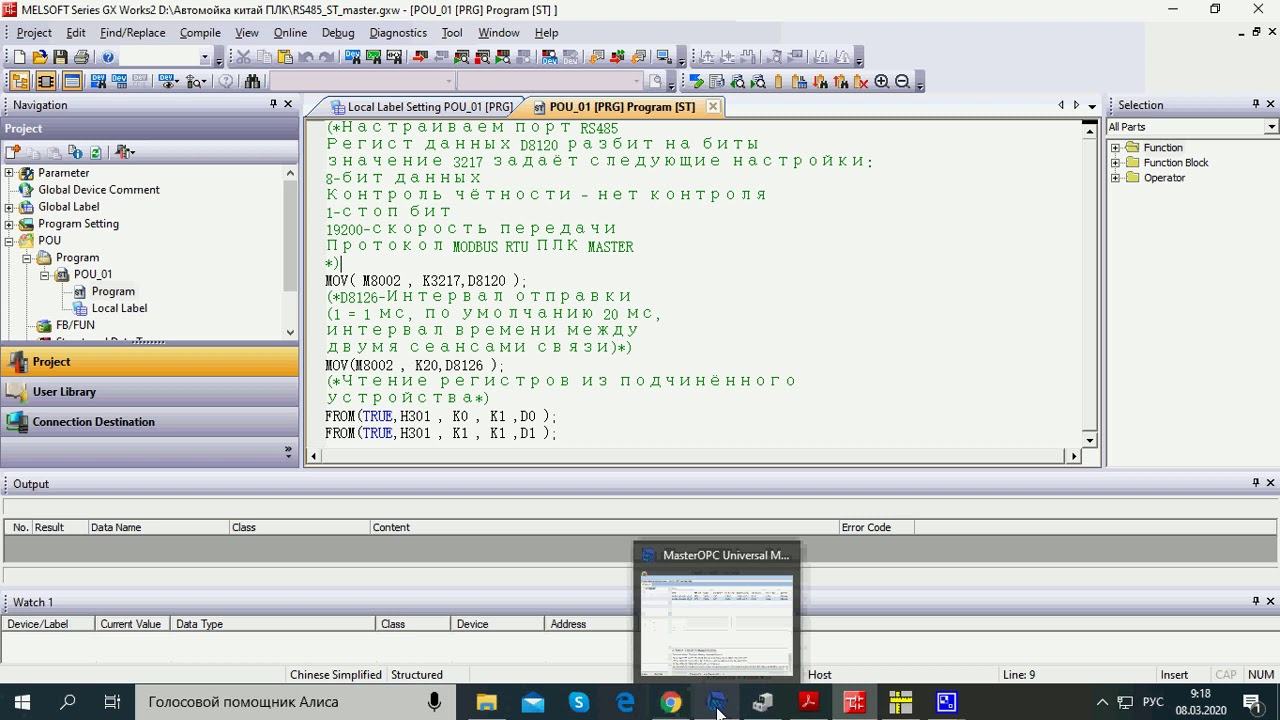
Task: Pin the Output panel
Action: click(1256, 483)
